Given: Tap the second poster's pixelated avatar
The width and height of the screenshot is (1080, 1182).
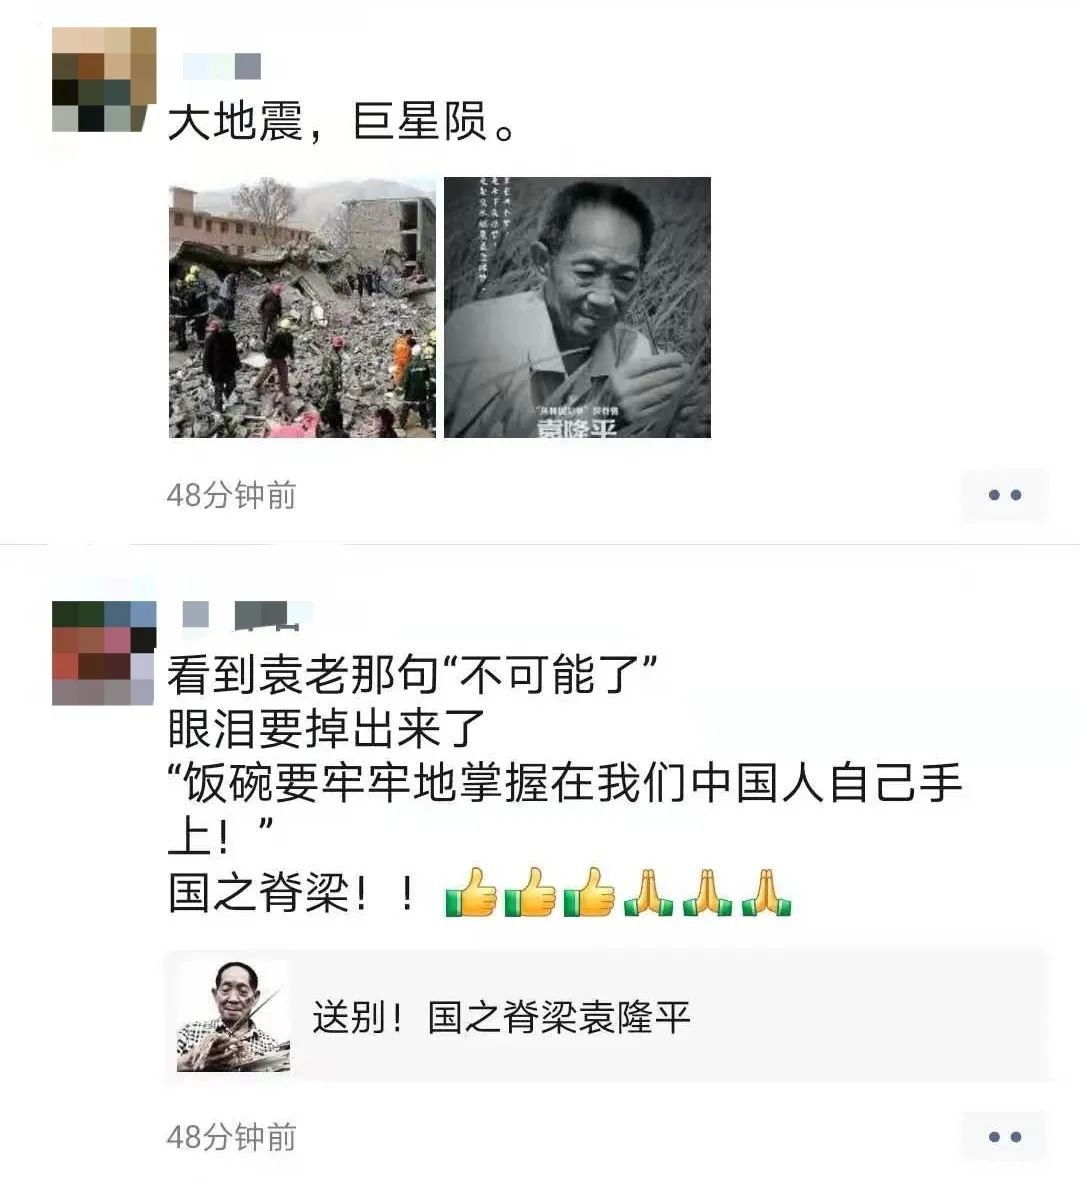Looking at the screenshot, I should click(104, 653).
